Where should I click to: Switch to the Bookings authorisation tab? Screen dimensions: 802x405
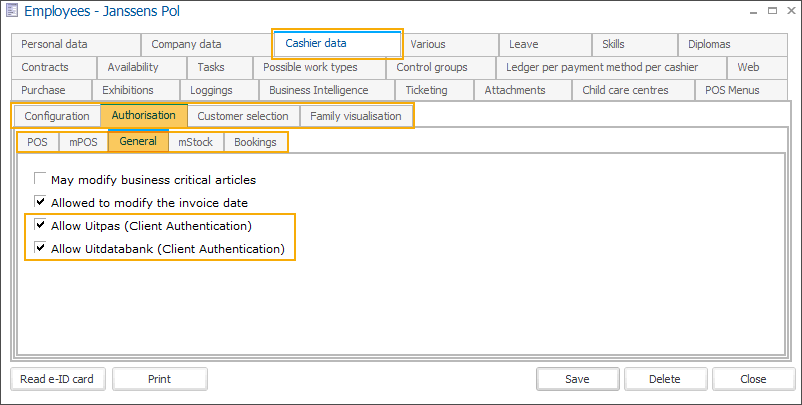255,142
